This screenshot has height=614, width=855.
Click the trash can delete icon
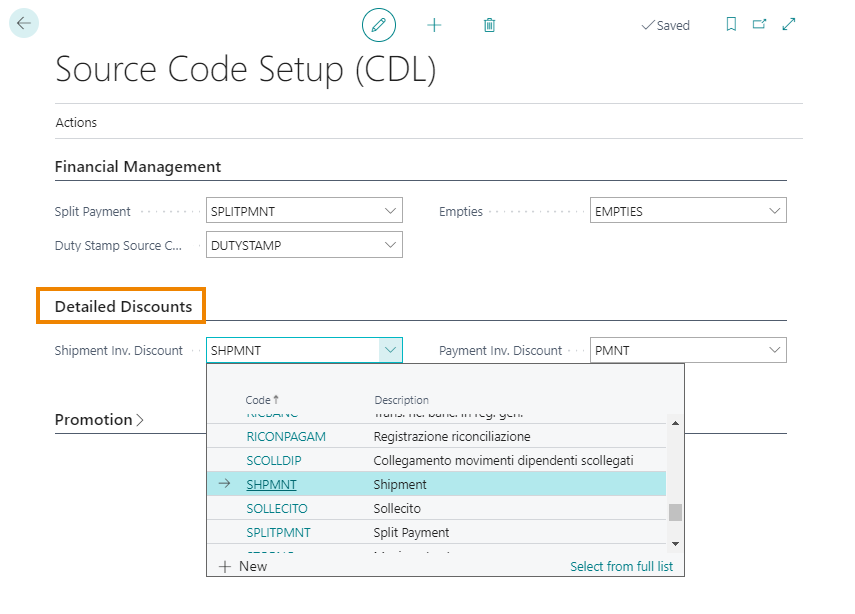pyautogui.click(x=490, y=25)
